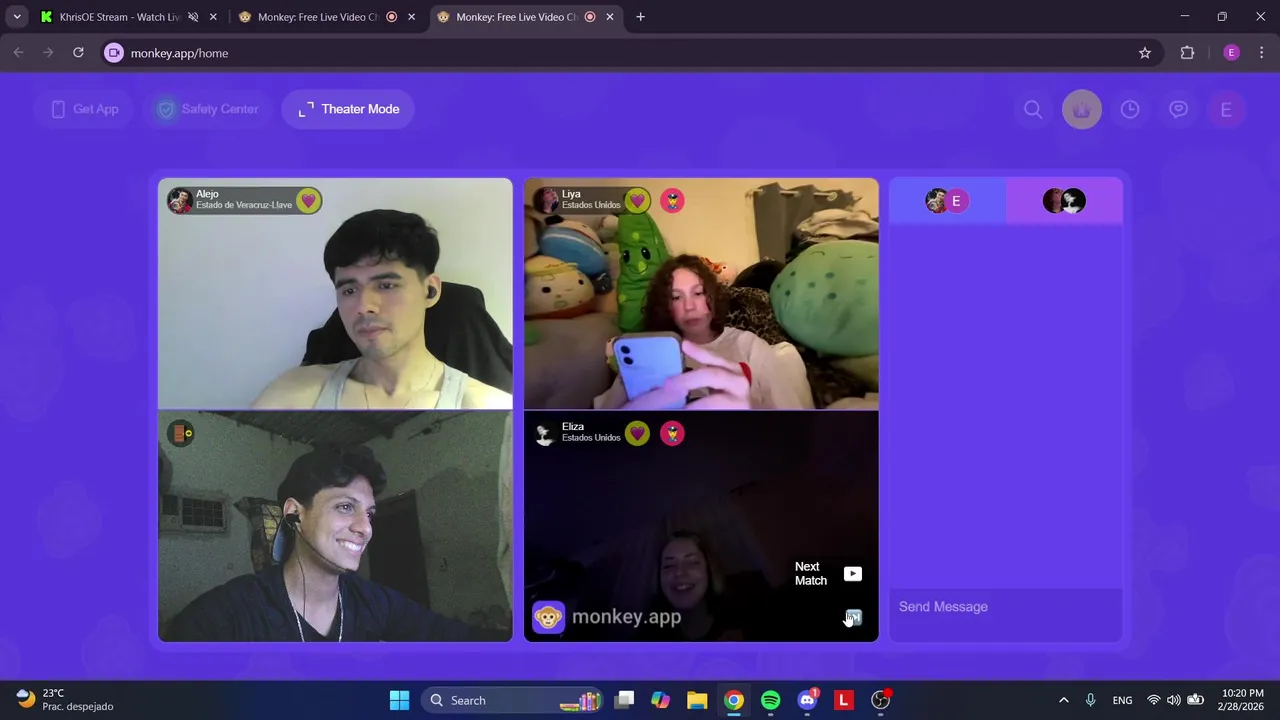
Task: Click the Get App button
Action: [x=85, y=109]
